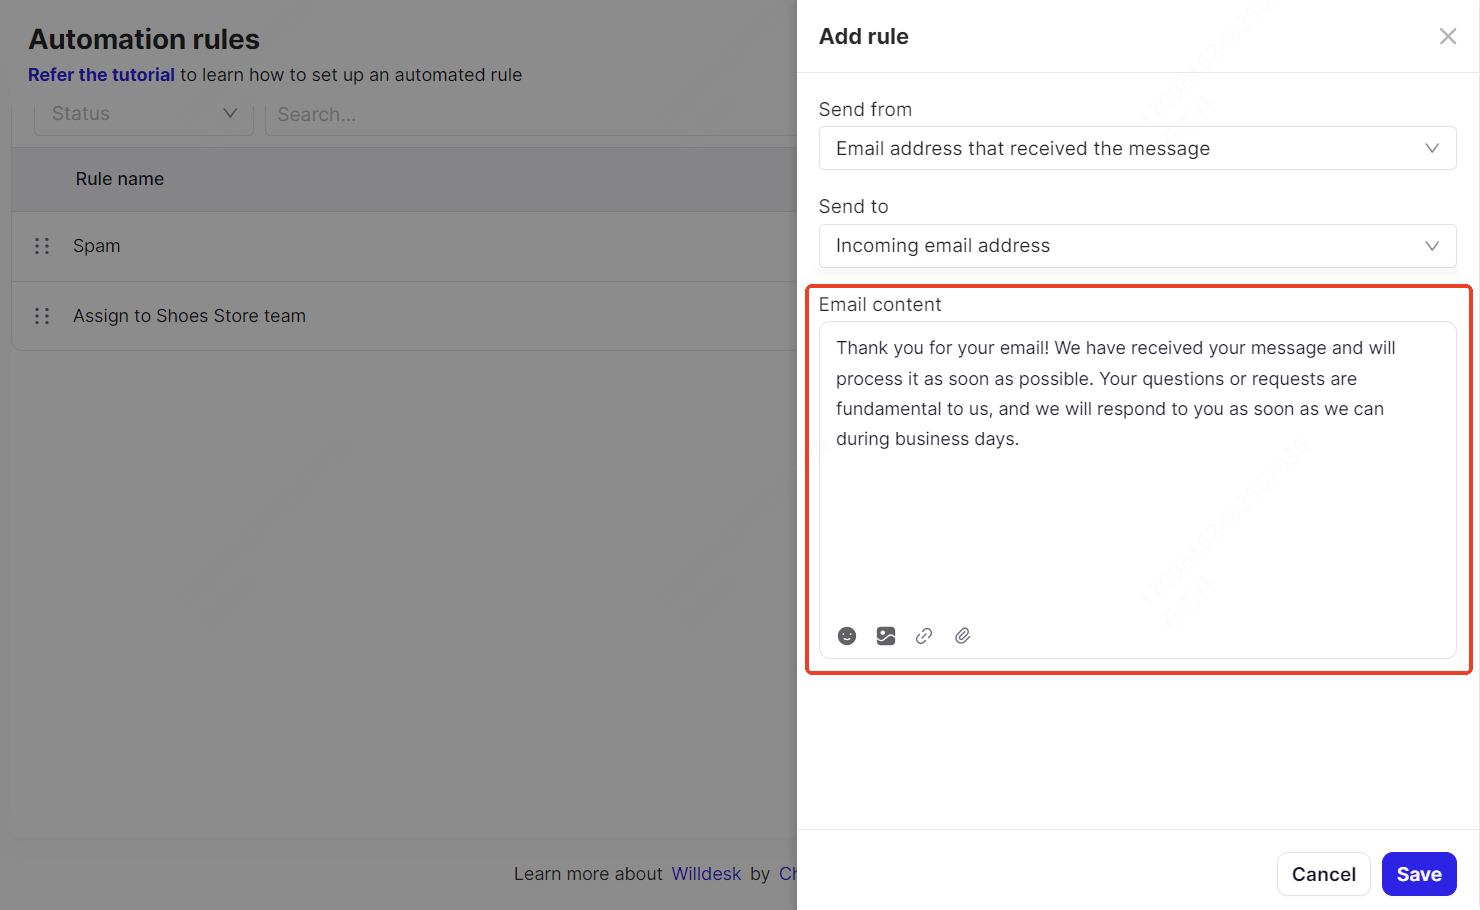The width and height of the screenshot is (1480, 910).
Task: Cancel adding the rule
Action: [x=1324, y=874]
